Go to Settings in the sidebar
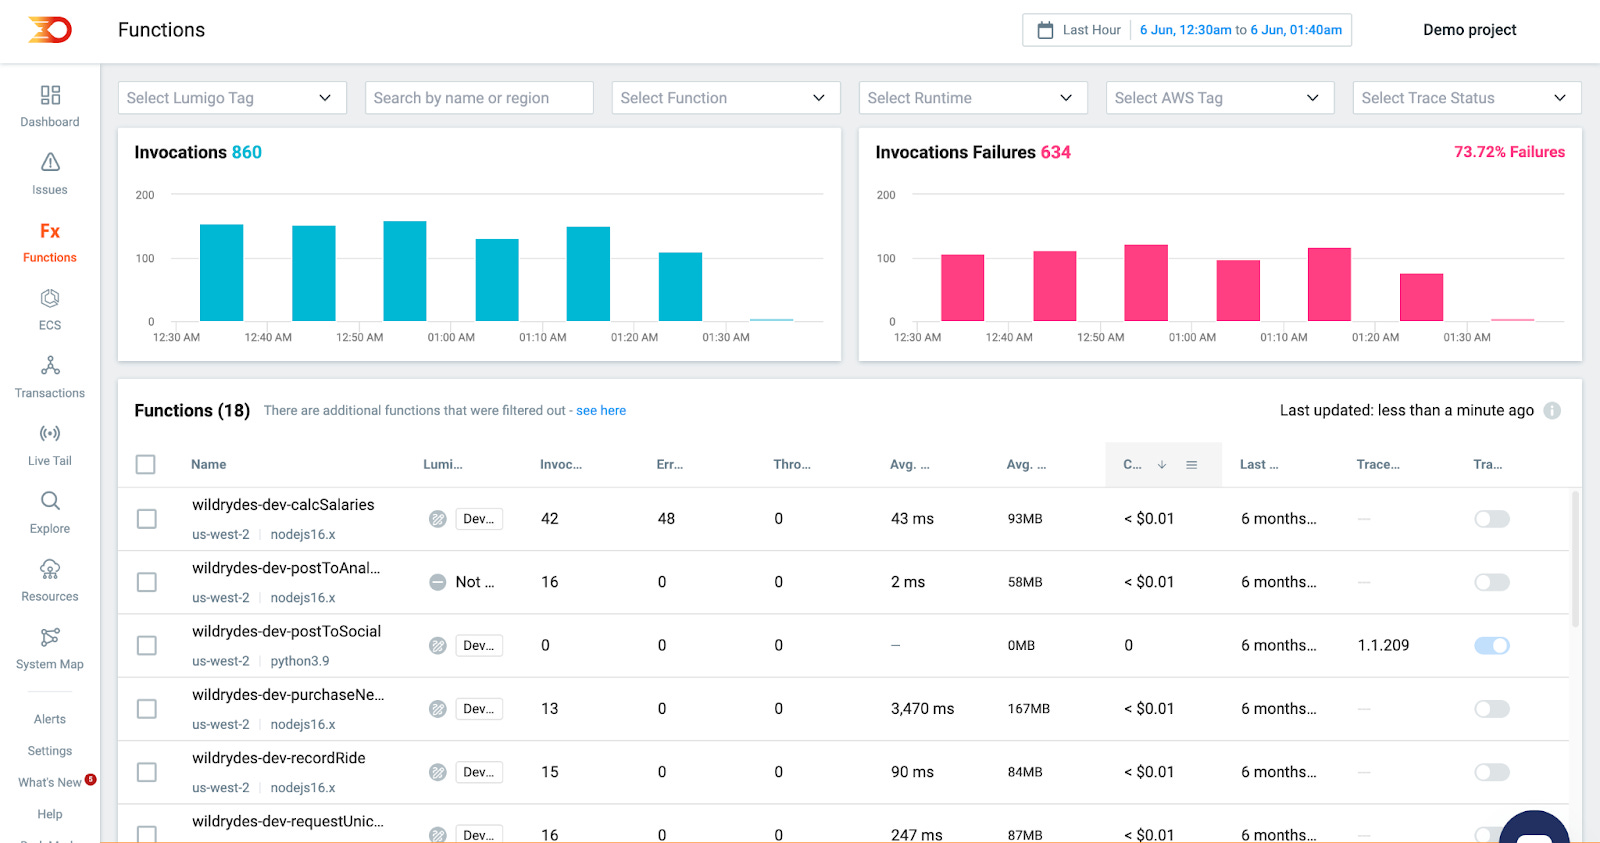The height and width of the screenshot is (843, 1600). (50, 751)
